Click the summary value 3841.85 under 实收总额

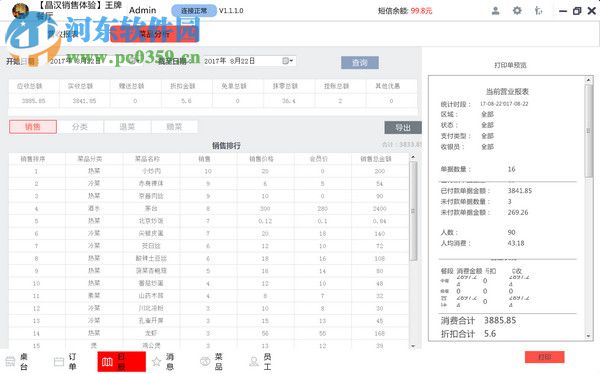tap(84, 101)
